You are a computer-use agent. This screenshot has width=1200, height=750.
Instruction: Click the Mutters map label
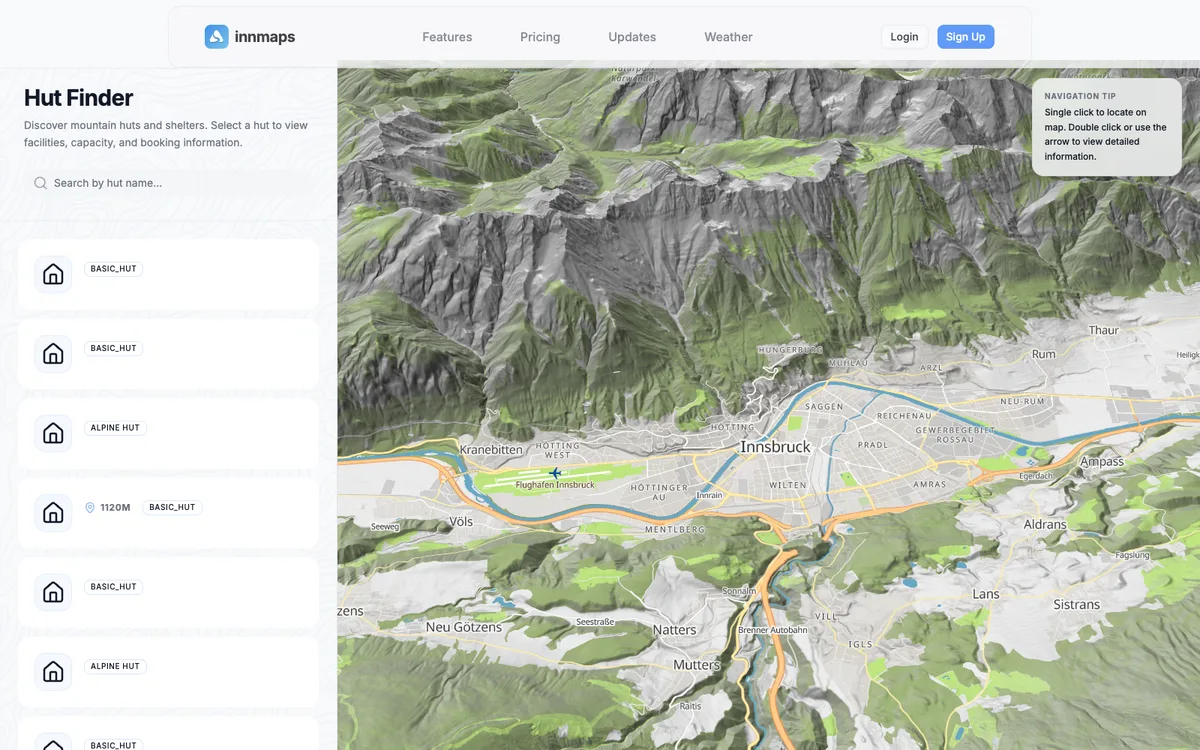[696, 665]
